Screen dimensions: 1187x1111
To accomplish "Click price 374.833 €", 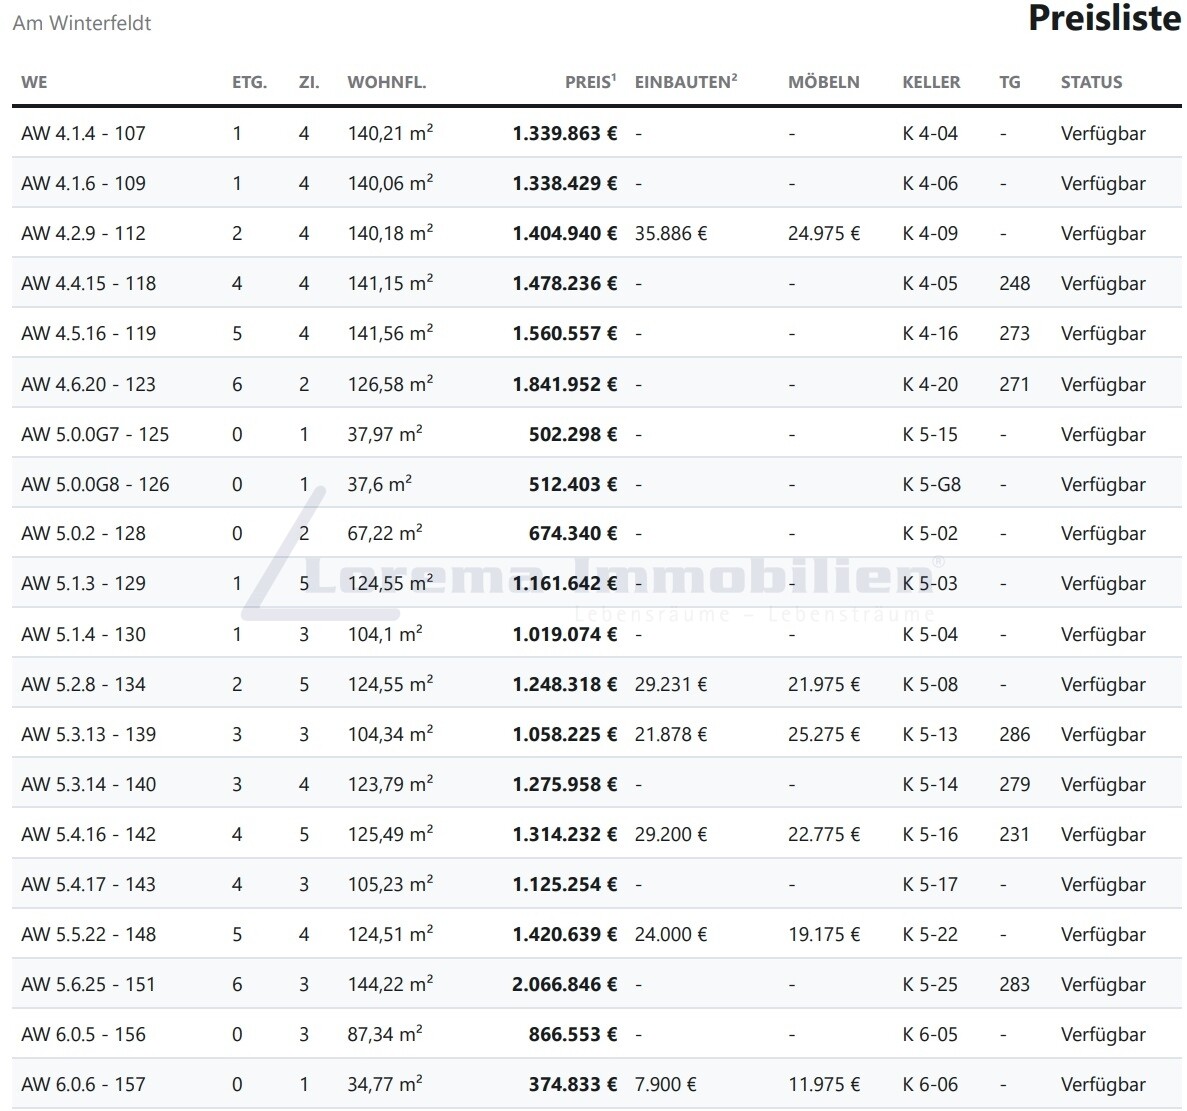I will [x=573, y=1084].
